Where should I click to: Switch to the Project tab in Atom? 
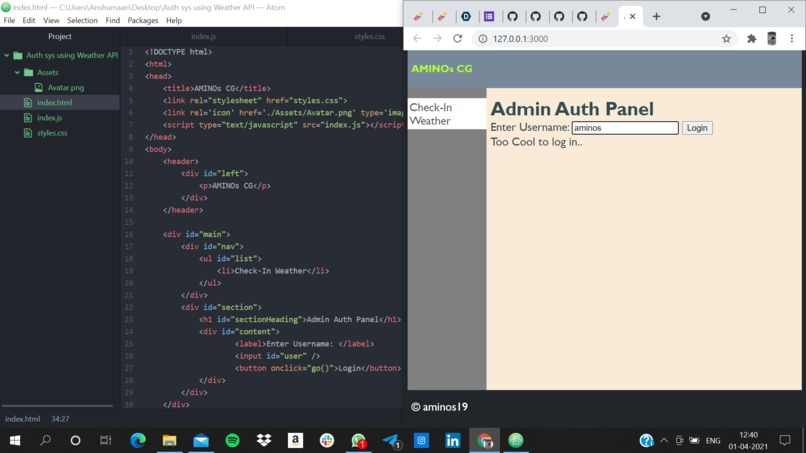pos(60,37)
